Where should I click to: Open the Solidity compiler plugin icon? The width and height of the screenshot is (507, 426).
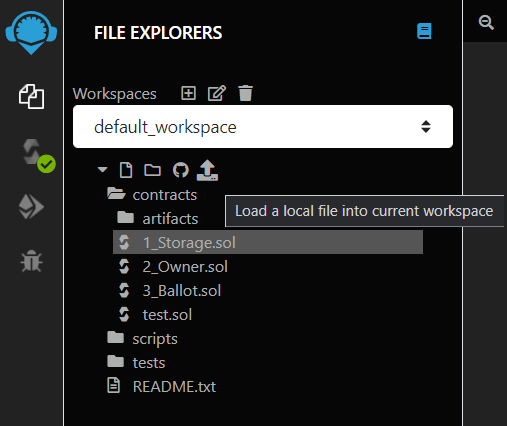coord(39,156)
